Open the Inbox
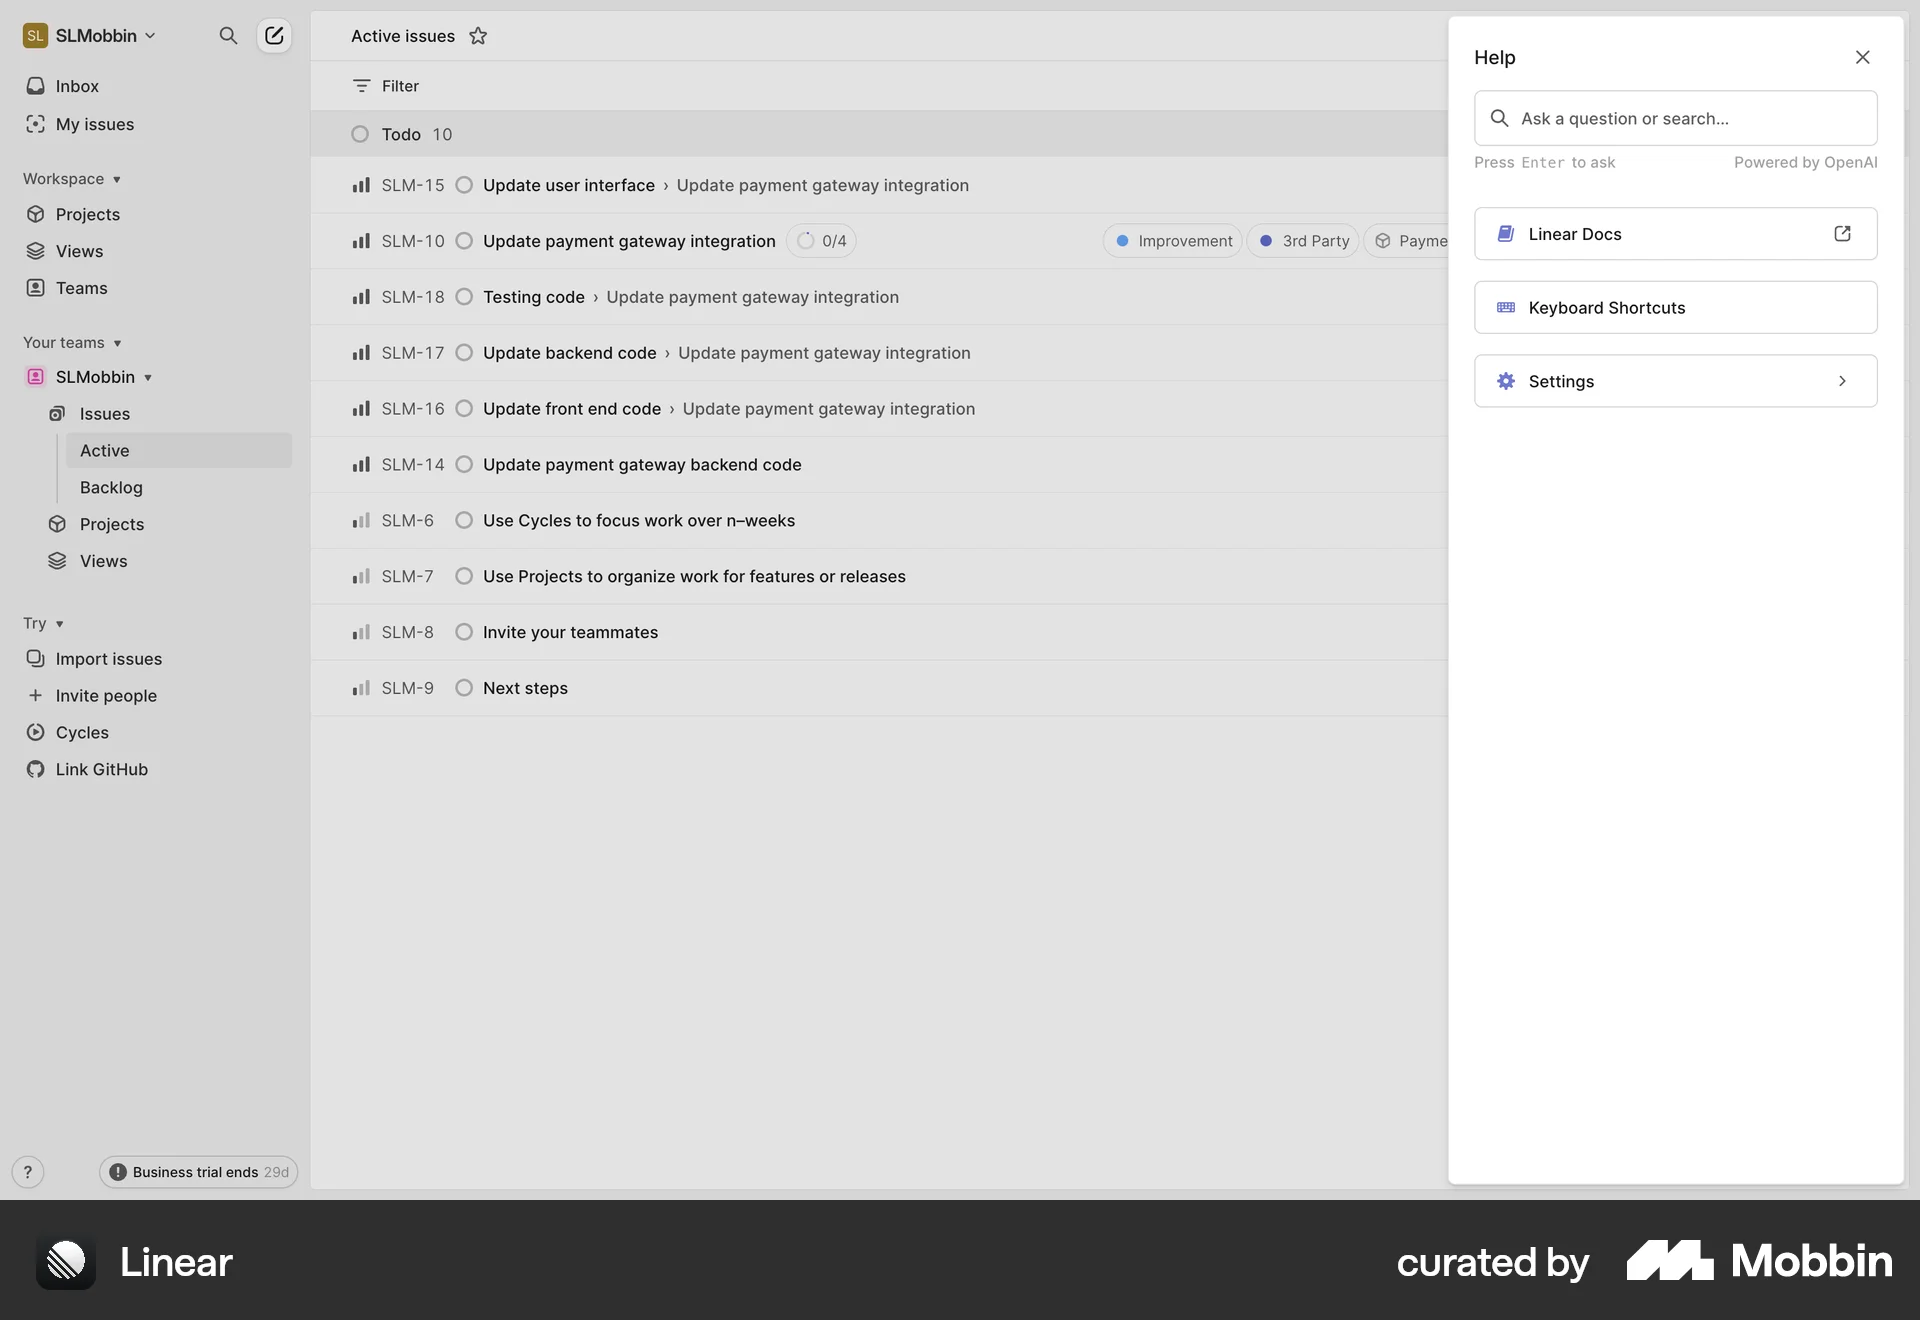 coord(77,85)
